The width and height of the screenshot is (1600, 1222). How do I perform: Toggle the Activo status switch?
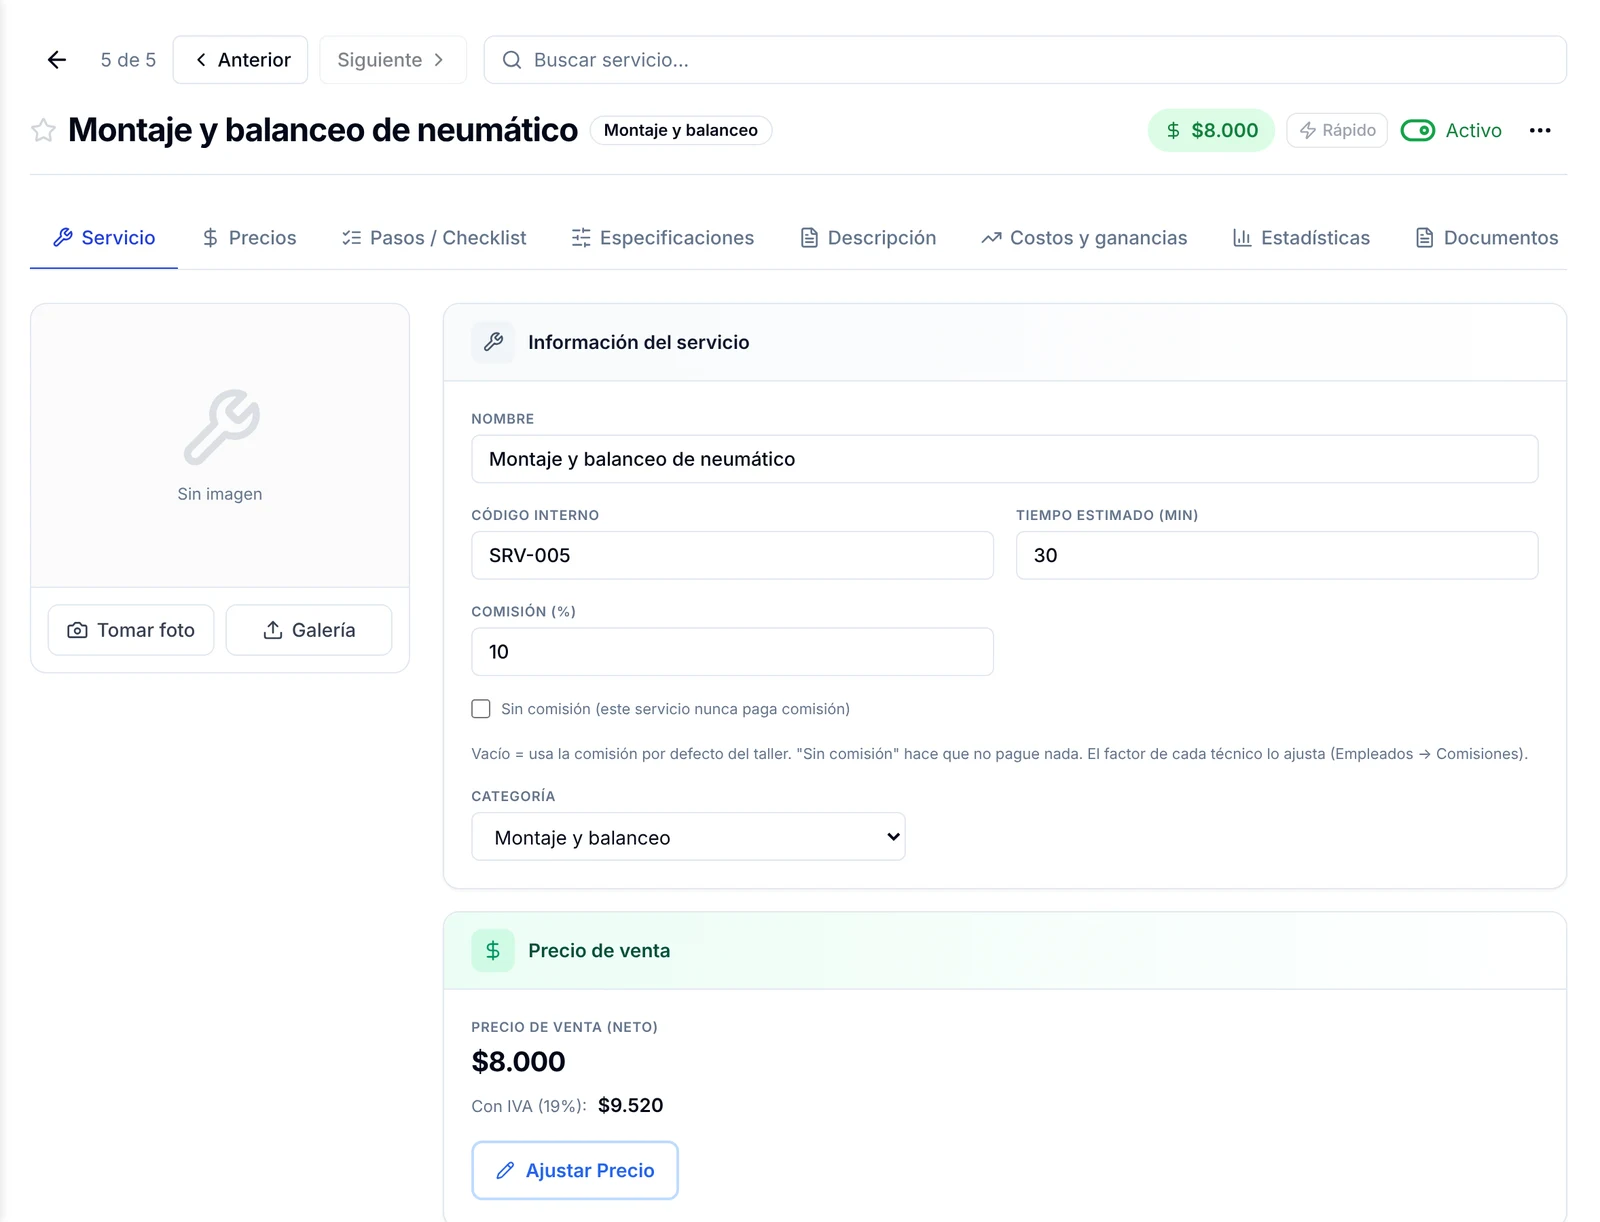tap(1418, 130)
